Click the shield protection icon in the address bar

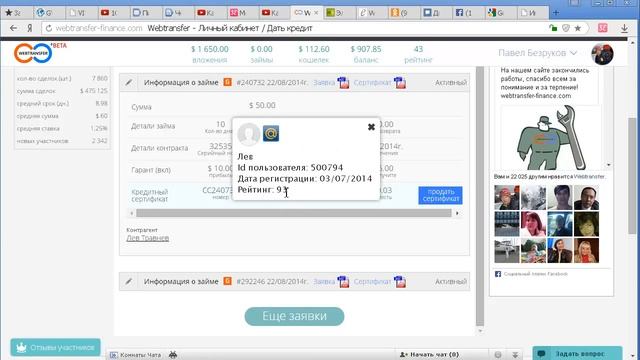click(566, 28)
